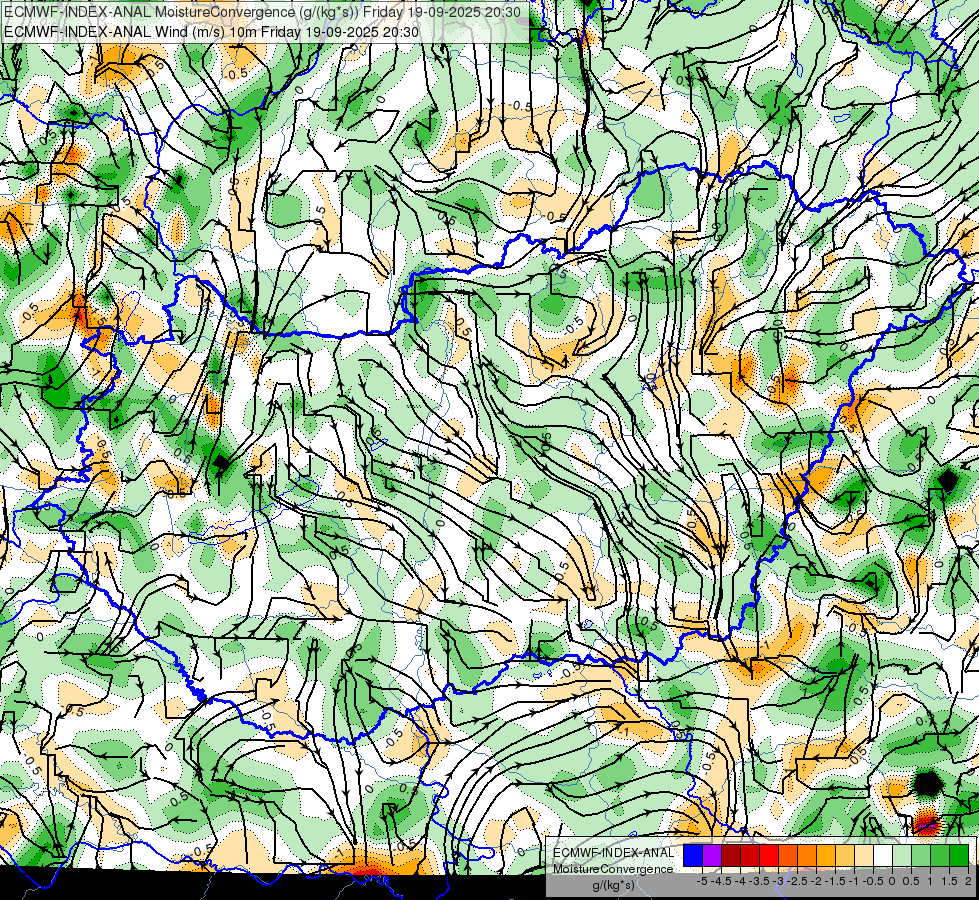Click the blue legend swatch left of -5
Image resolution: width=979 pixels, height=900 pixels.
click(x=693, y=855)
